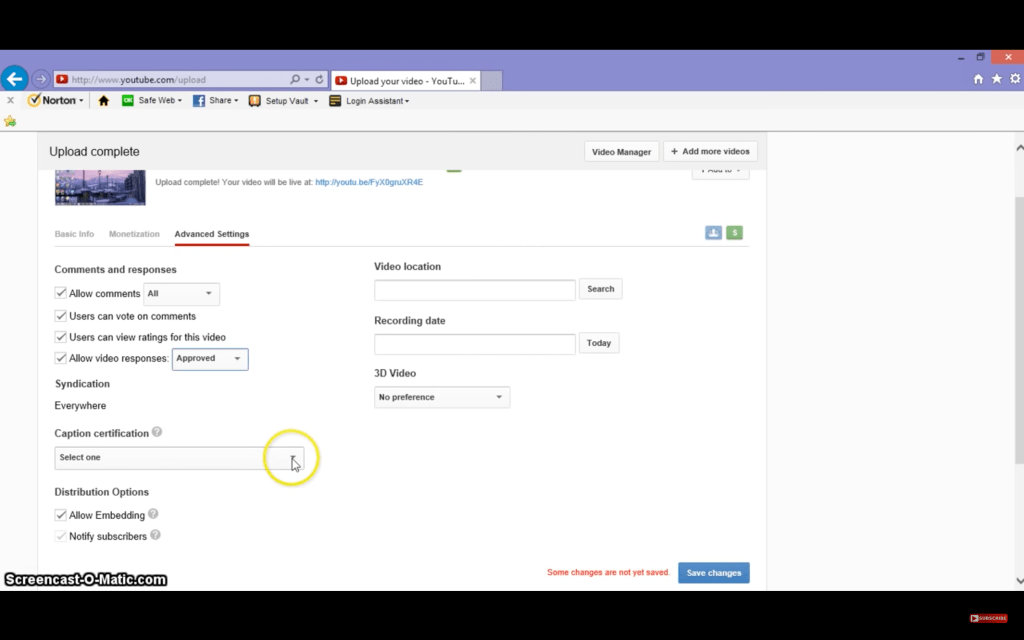Image resolution: width=1024 pixels, height=640 pixels.
Task: Click the Caption certification help icon
Action: 157,433
